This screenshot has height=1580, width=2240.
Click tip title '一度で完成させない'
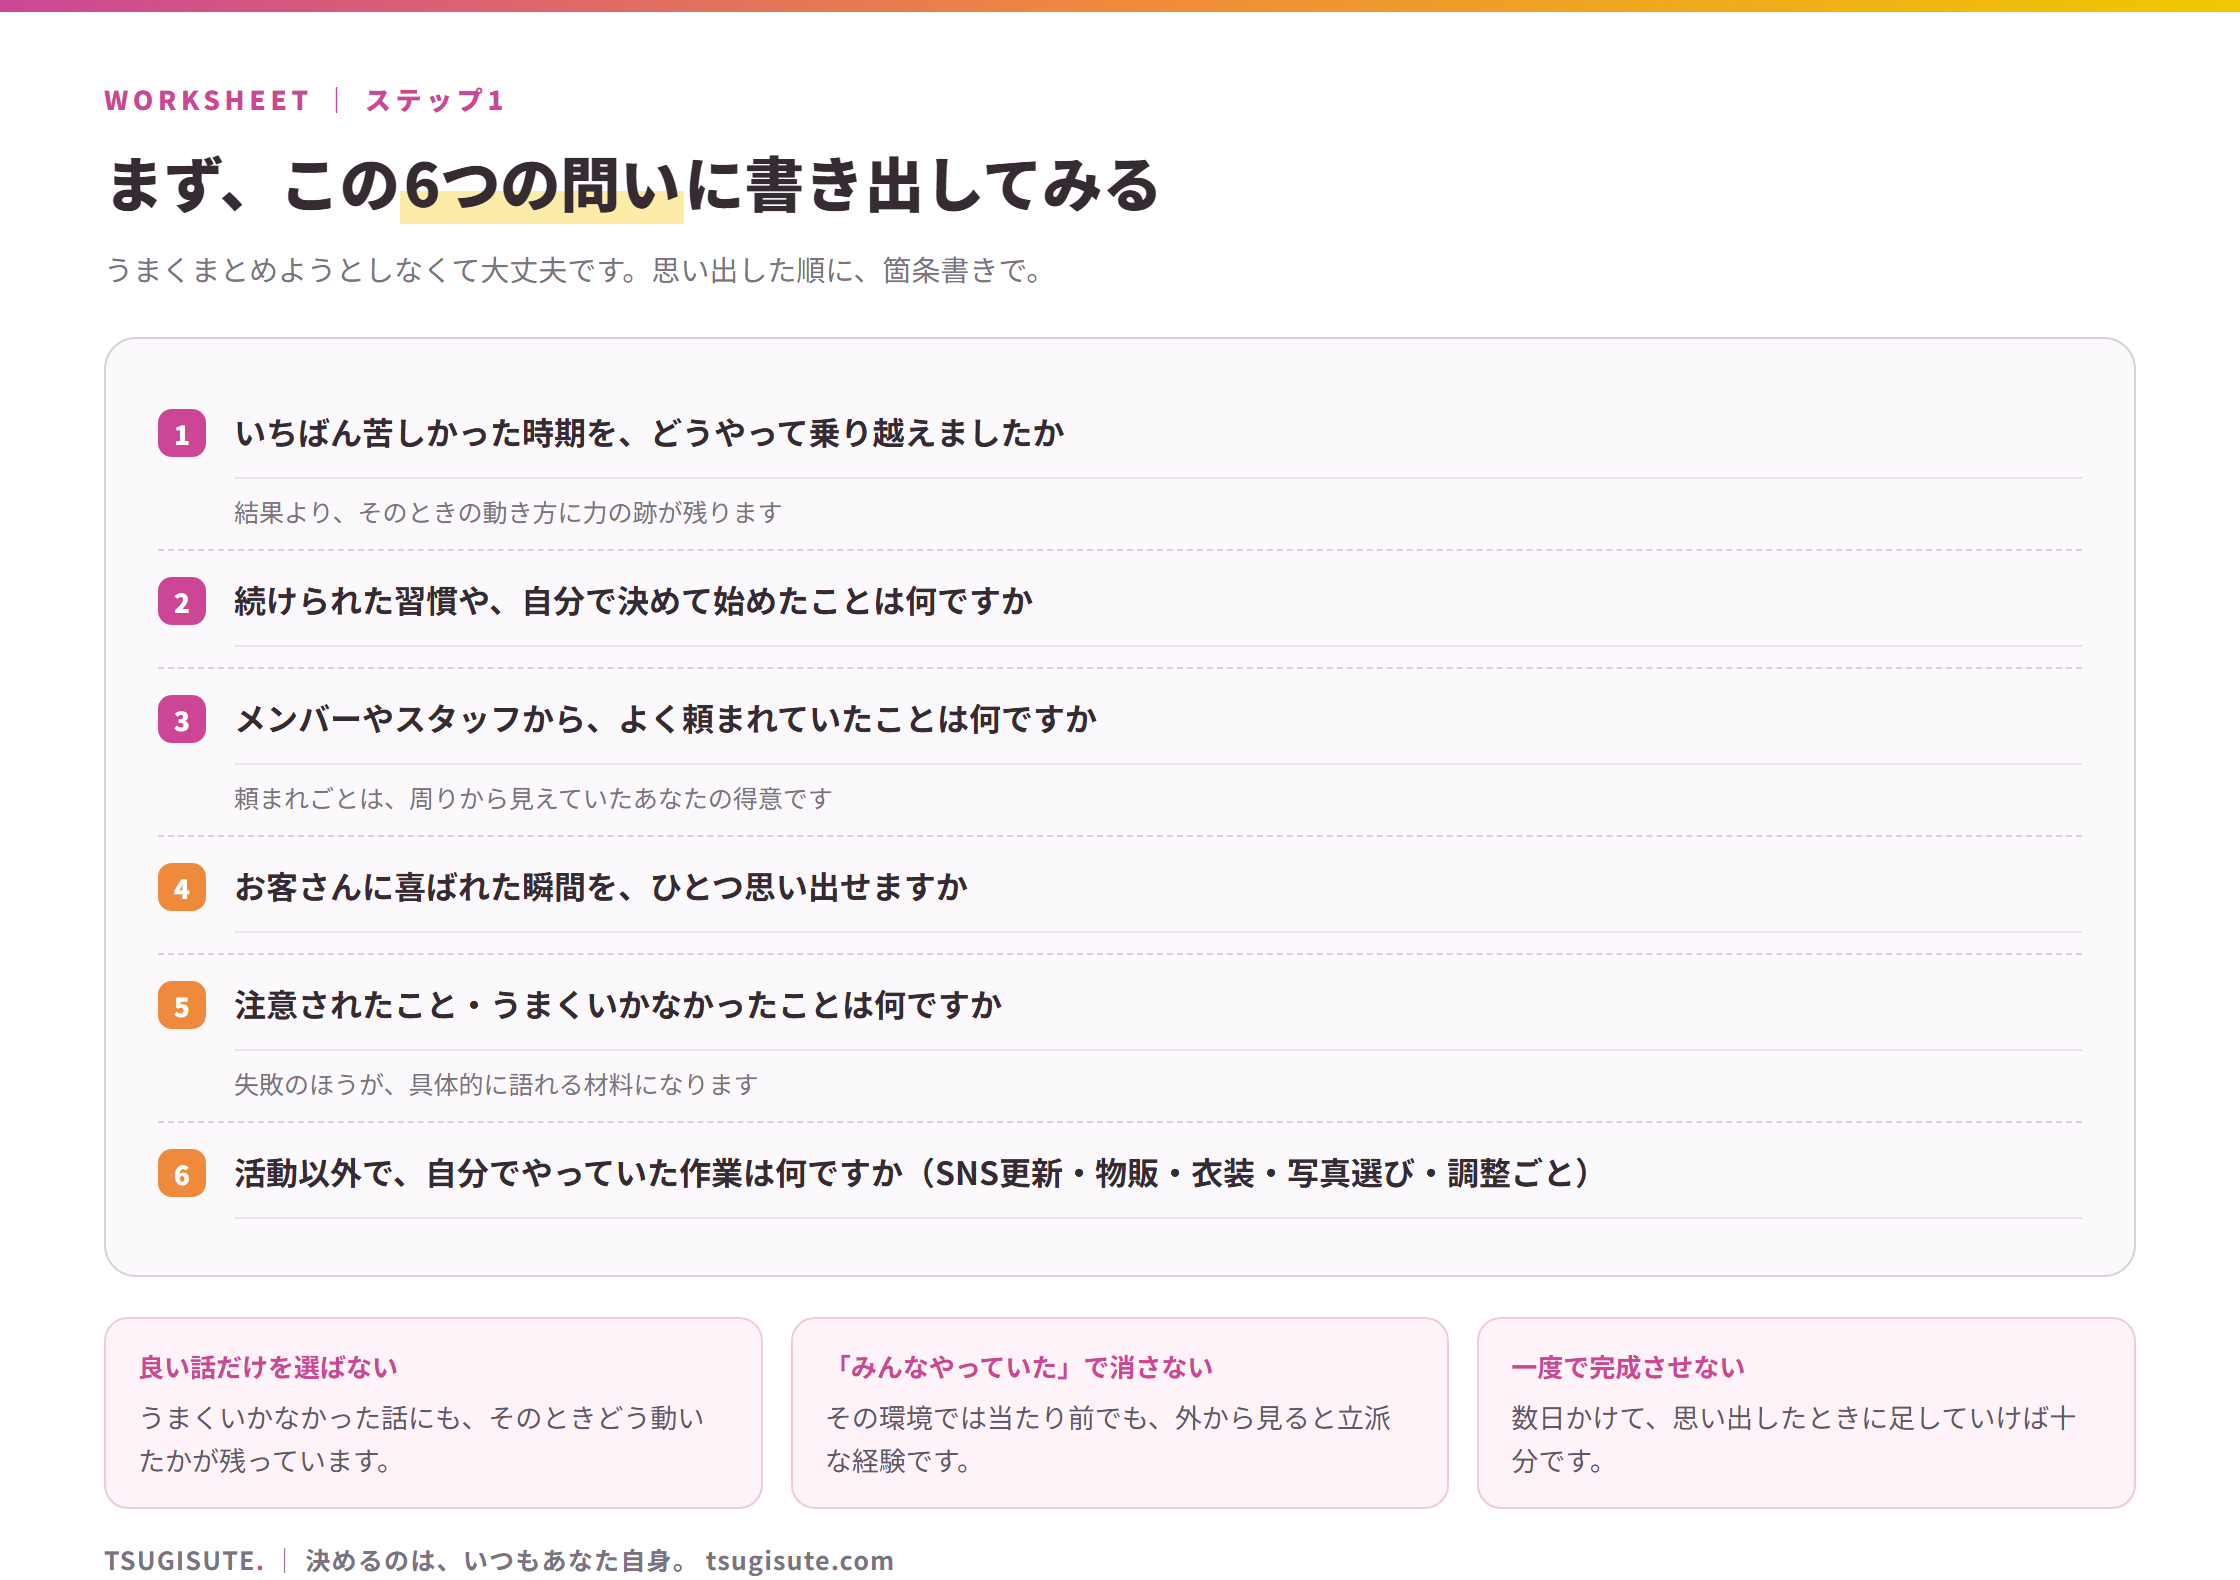coord(1628,1367)
